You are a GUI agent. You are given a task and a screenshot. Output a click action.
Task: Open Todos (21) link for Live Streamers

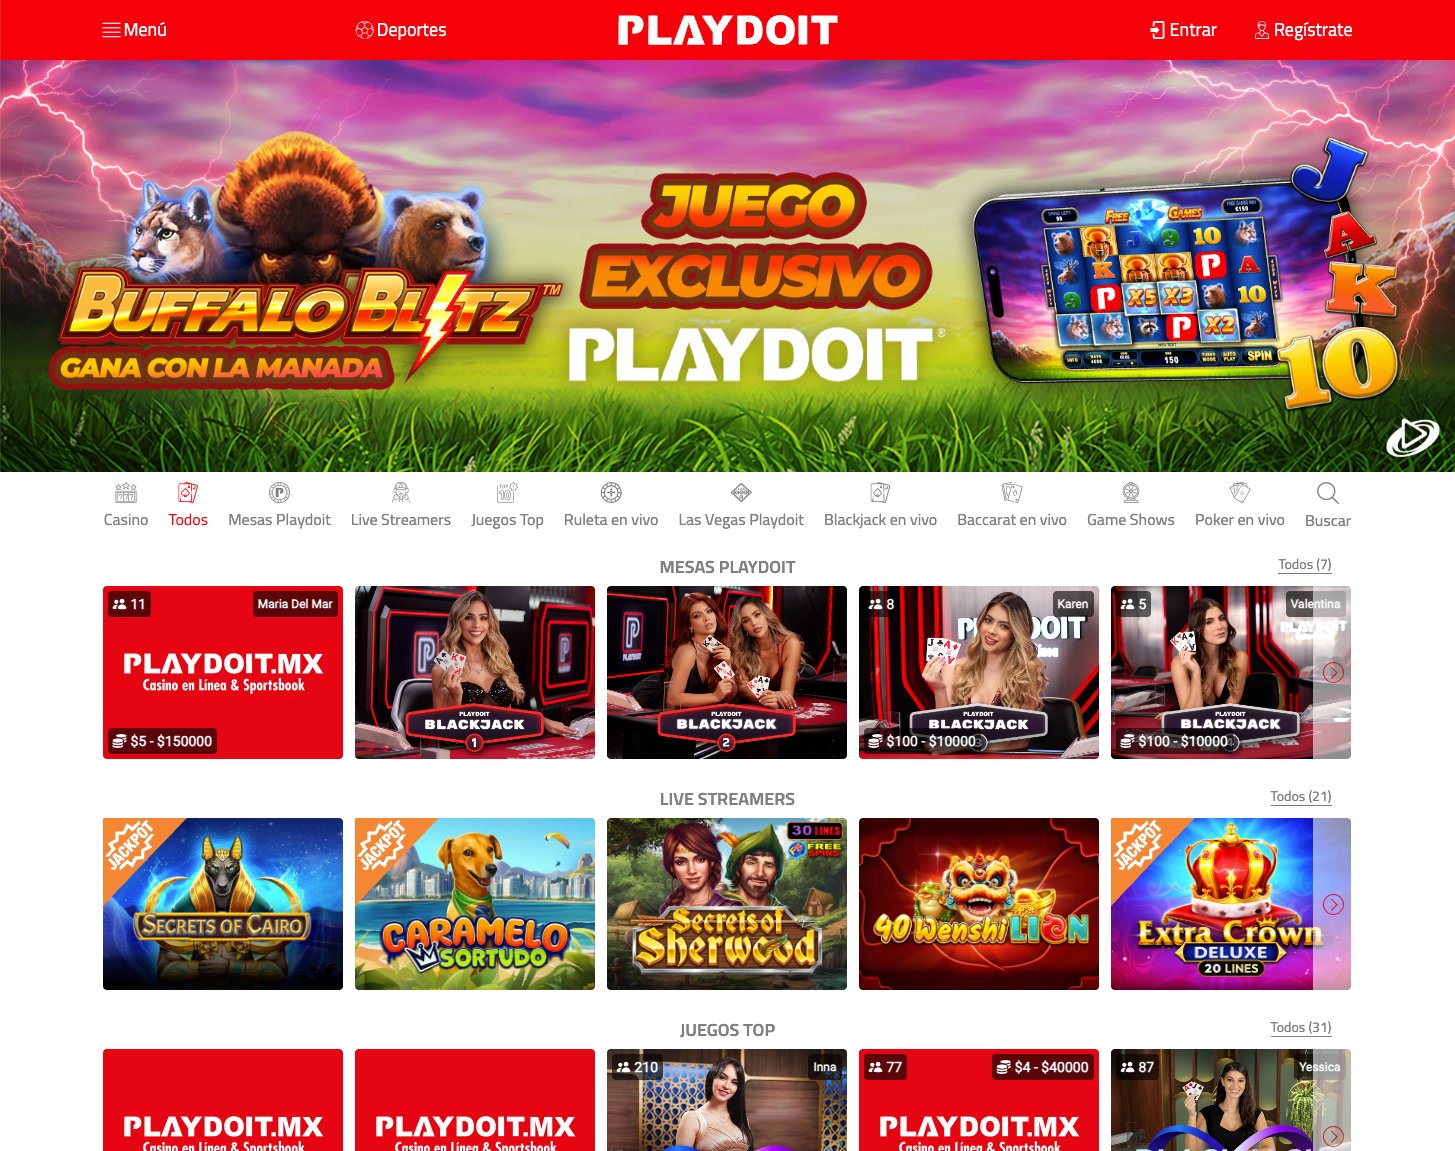(x=1301, y=796)
